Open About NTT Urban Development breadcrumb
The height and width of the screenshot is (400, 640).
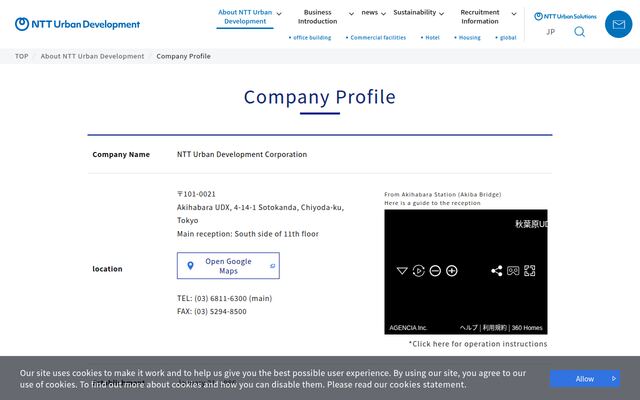tap(92, 56)
